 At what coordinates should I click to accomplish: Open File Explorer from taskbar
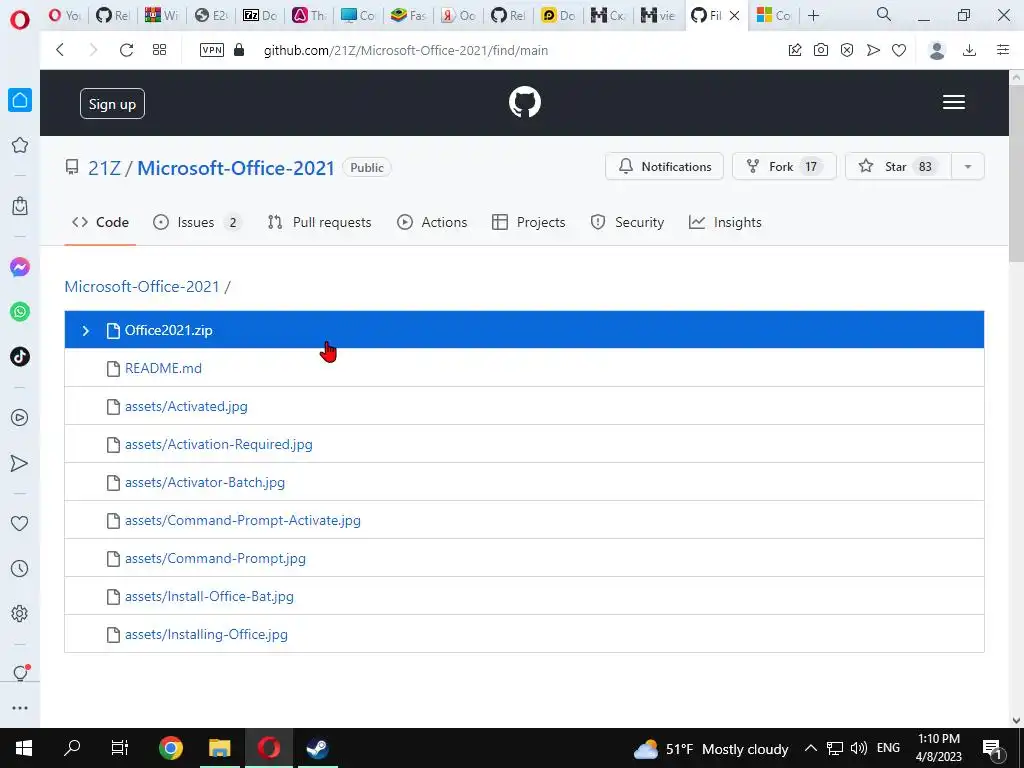(219, 748)
